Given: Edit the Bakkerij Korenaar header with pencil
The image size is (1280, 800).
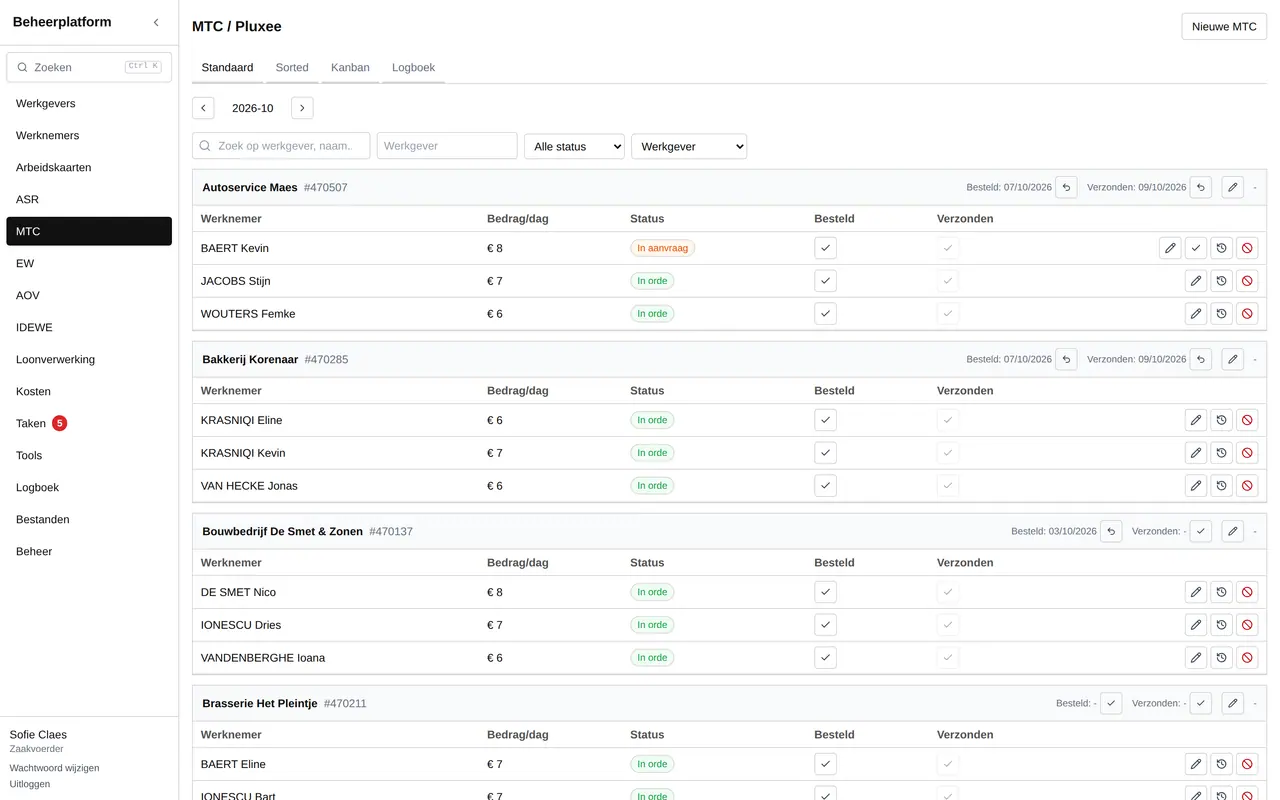Looking at the screenshot, I should (1233, 359).
